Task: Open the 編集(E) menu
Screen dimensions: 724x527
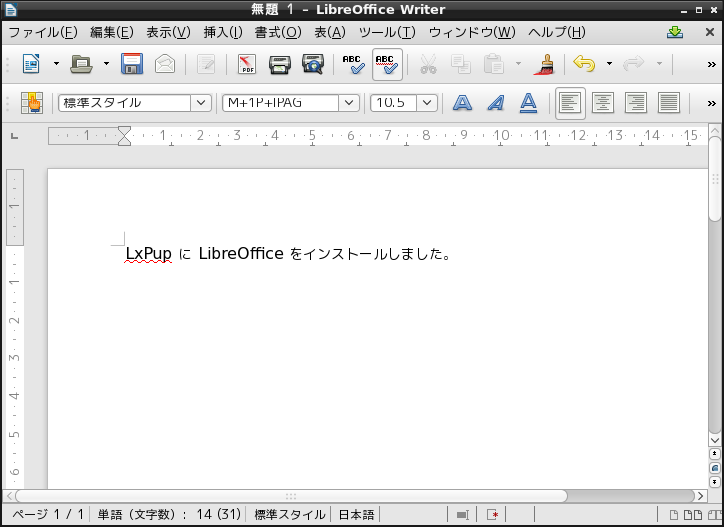Action: (x=112, y=32)
